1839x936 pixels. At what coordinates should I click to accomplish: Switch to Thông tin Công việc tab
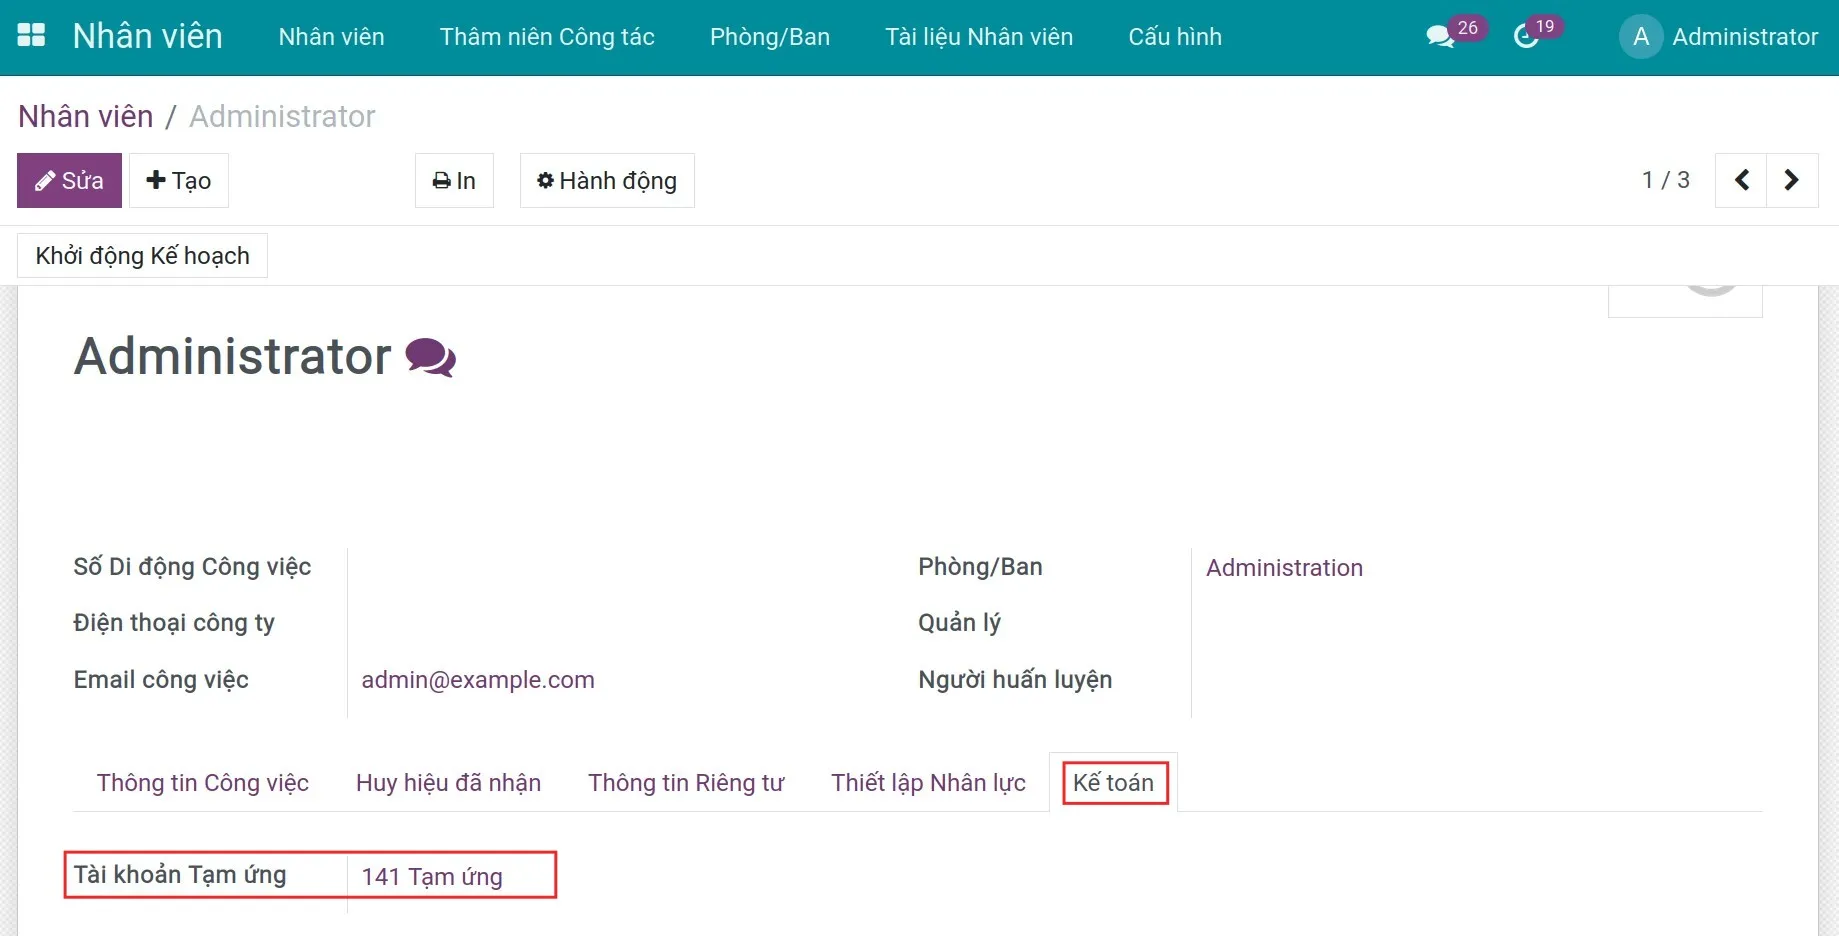coord(203,783)
